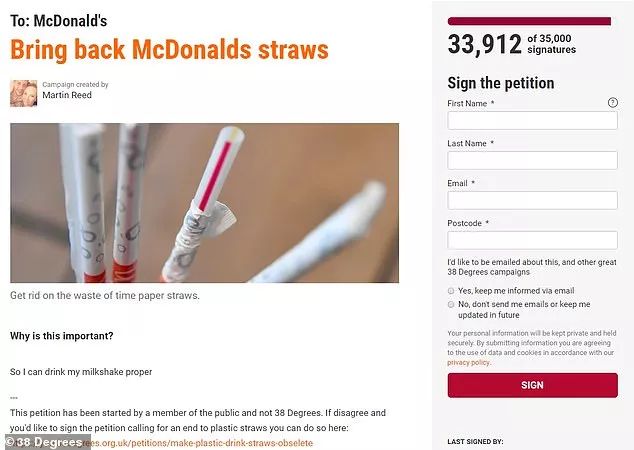Click the 33,912 signatures counter
The image size is (634, 450).
[x=485, y=44]
